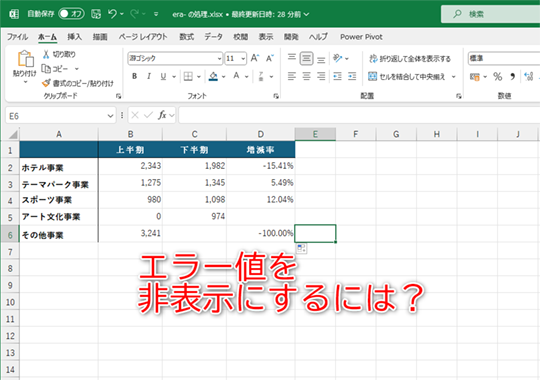Viewport: 540px width, 380px height.
Task: Select cell containing -15.41%
Action: pyautogui.click(x=261, y=166)
